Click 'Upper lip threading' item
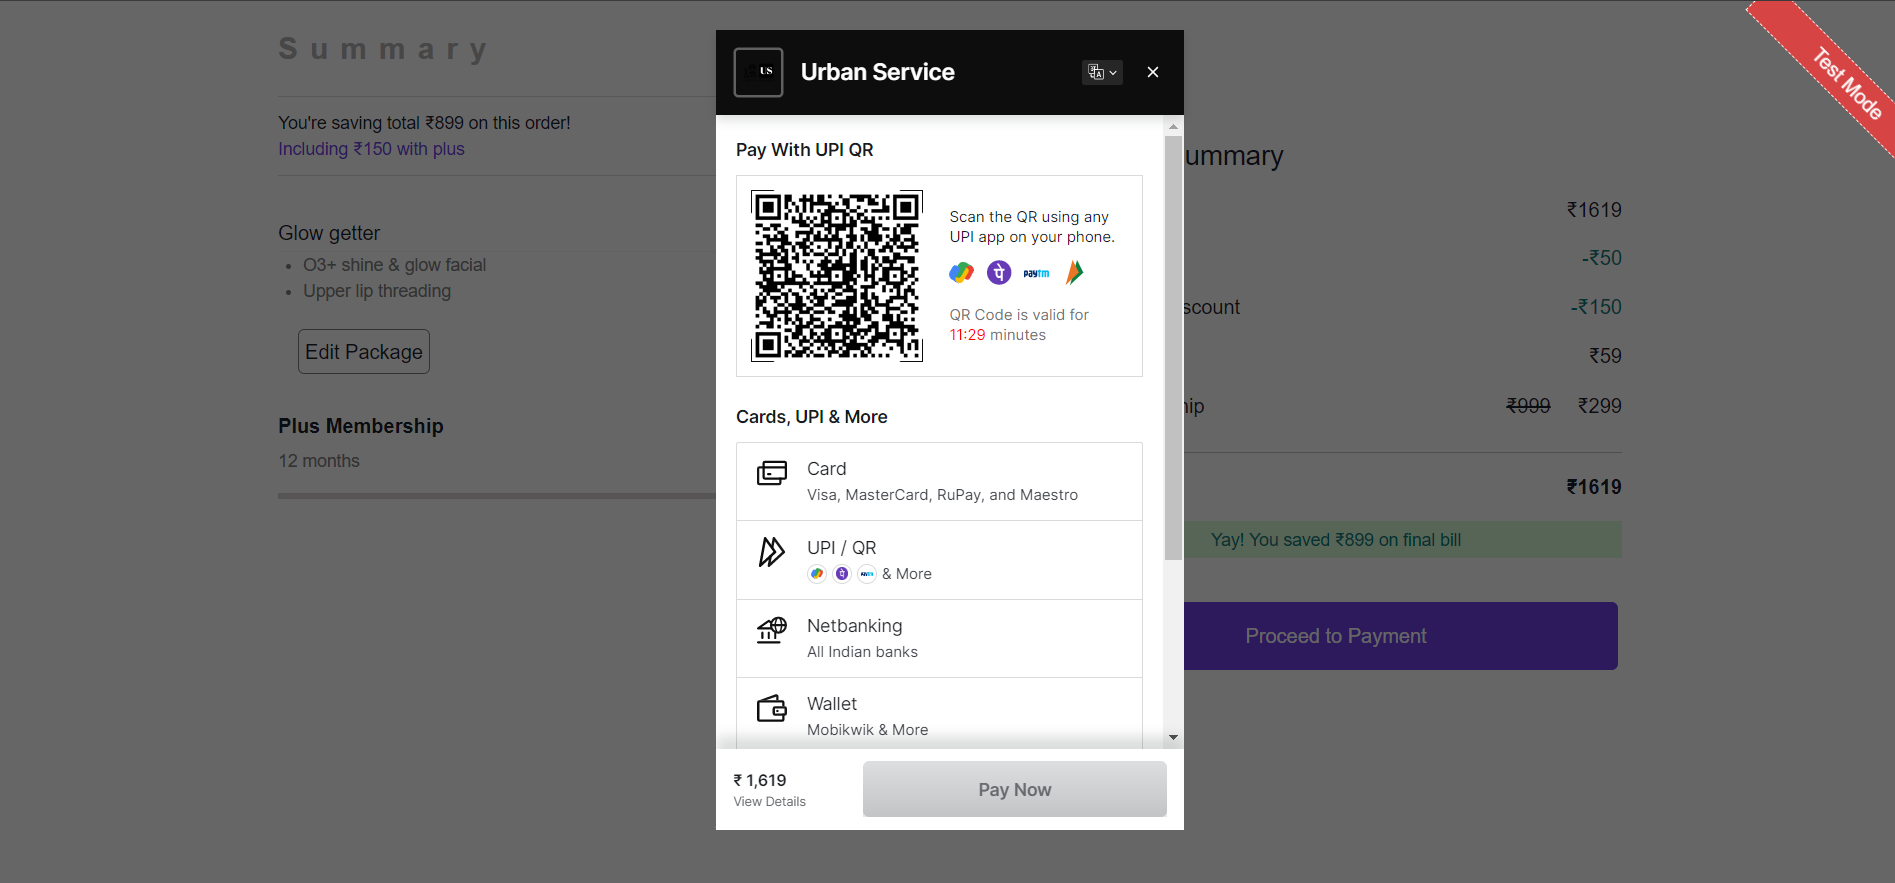The height and width of the screenshot is (883, 1895). (x=377, y=291)
